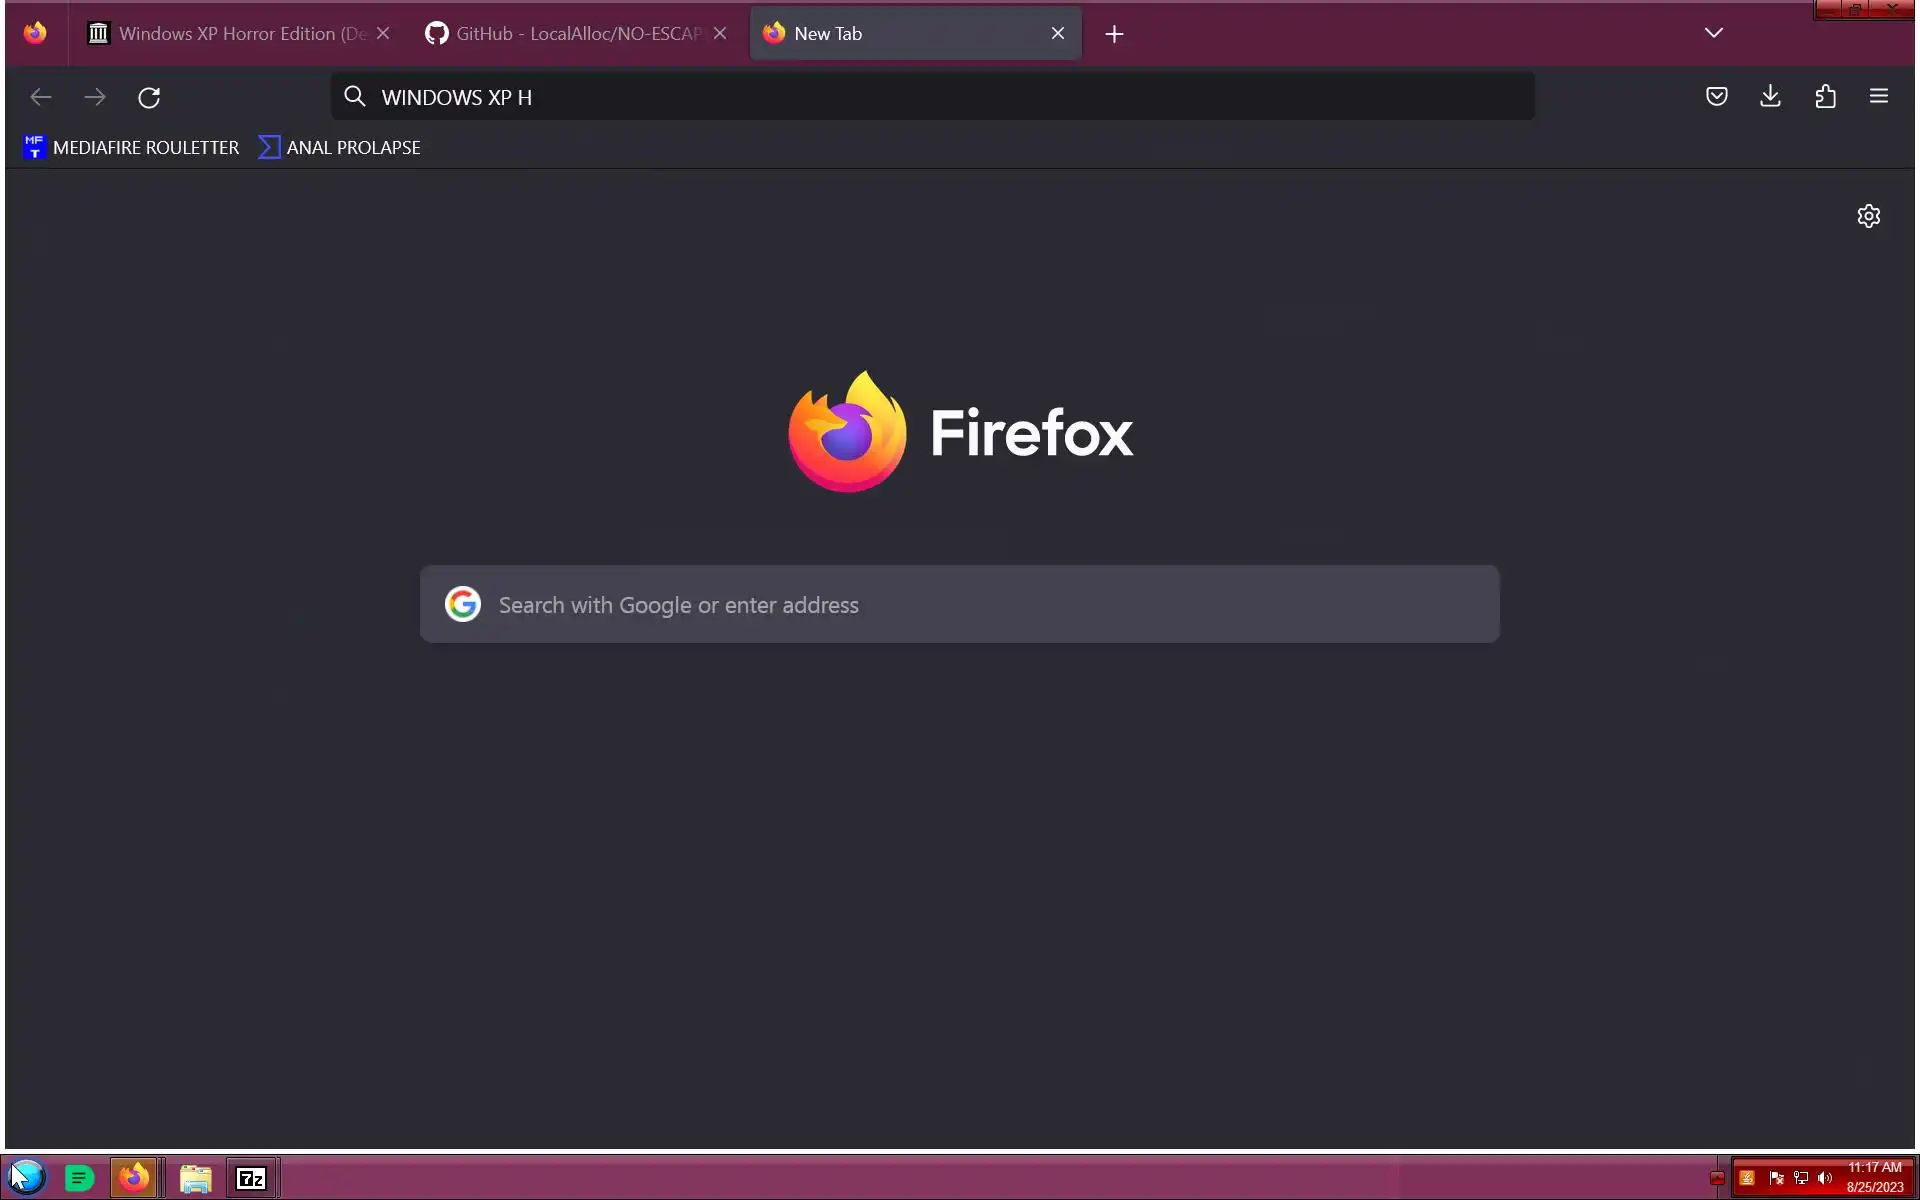Expand the list all tabs chevron
Screen dimensions: 1920x1200
pos(1713,33)
